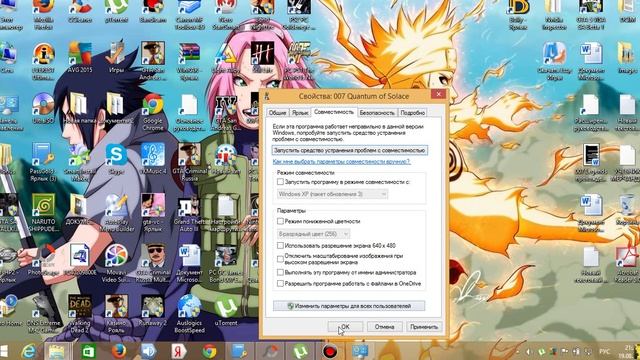The image size is (640, 360).
Task: Click the volume speaker icon in system tray
Action: 529,351
